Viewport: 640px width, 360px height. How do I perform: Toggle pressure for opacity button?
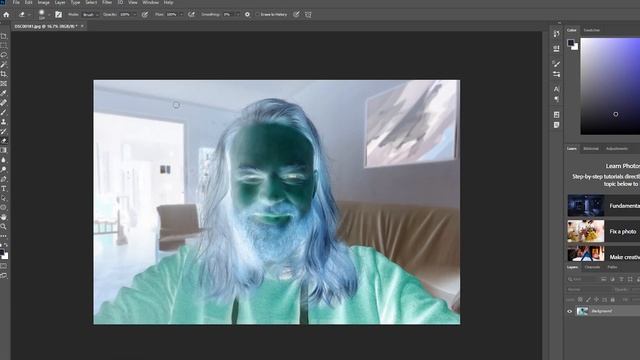(145, 14)
